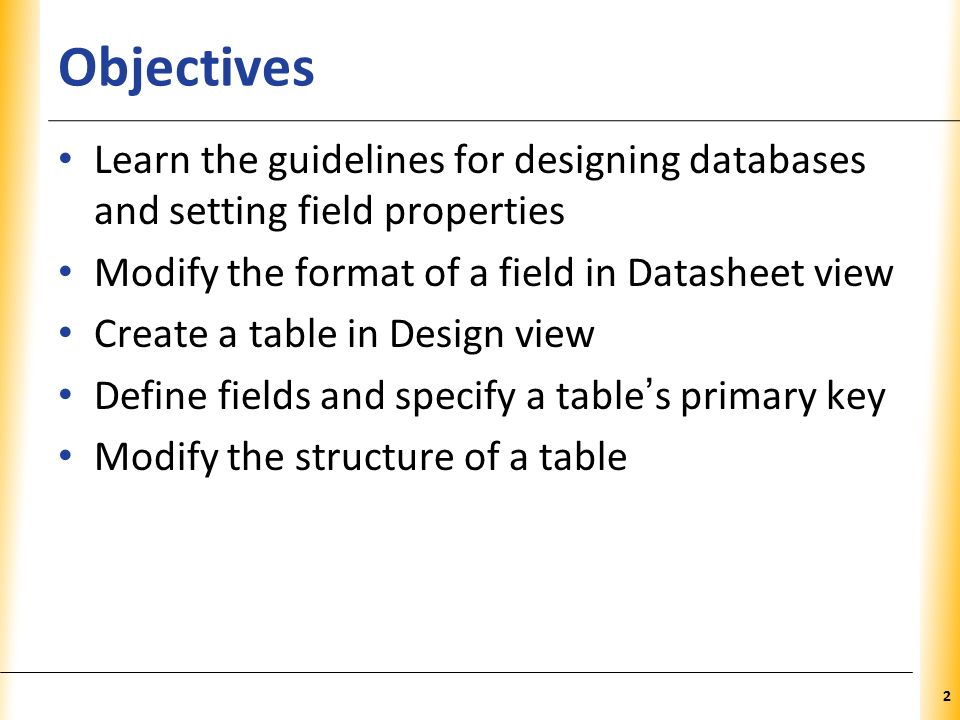Image resolution: width=960 pixels, height=720 pixels.
Task: Click the bullet dot before Modify the structure
Action: (x=66, y=456)
